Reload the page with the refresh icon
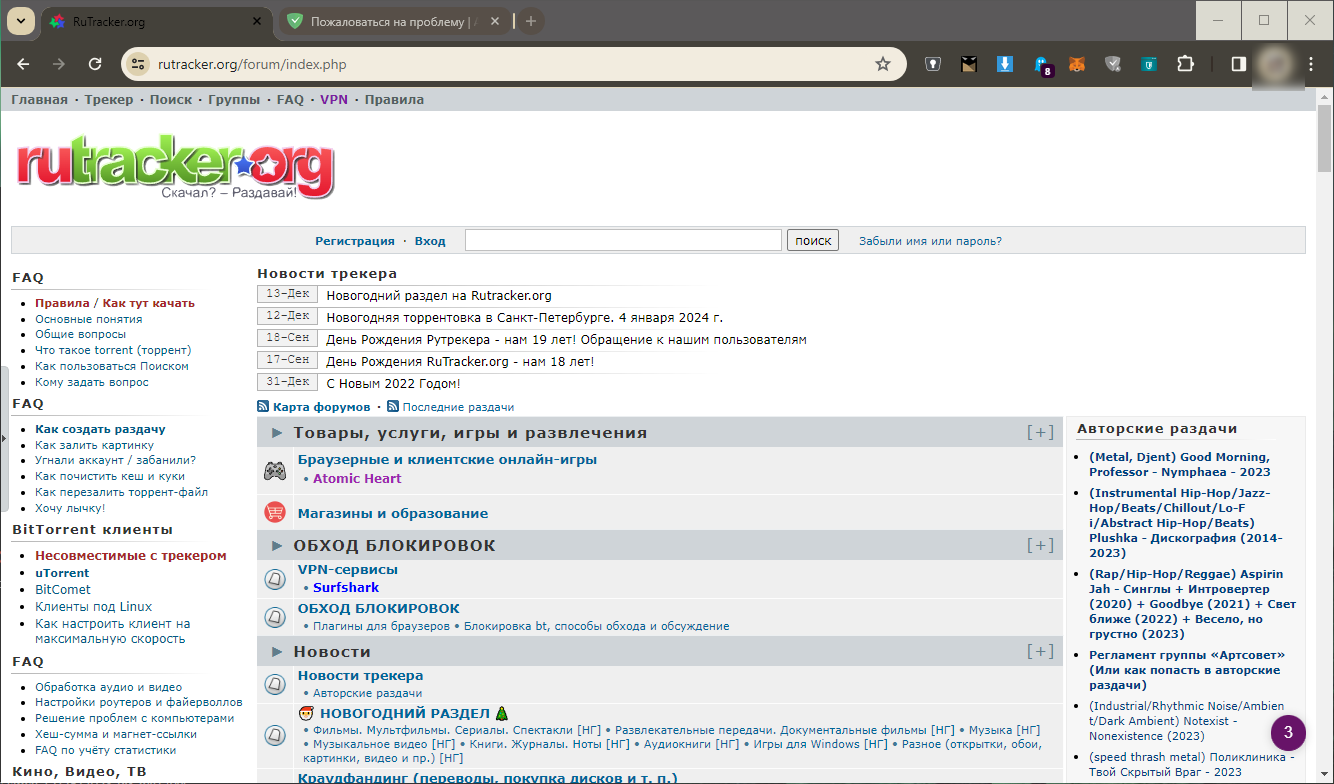Image resolution: width=1334 pixels, height=784 pixels. (95, 63)
